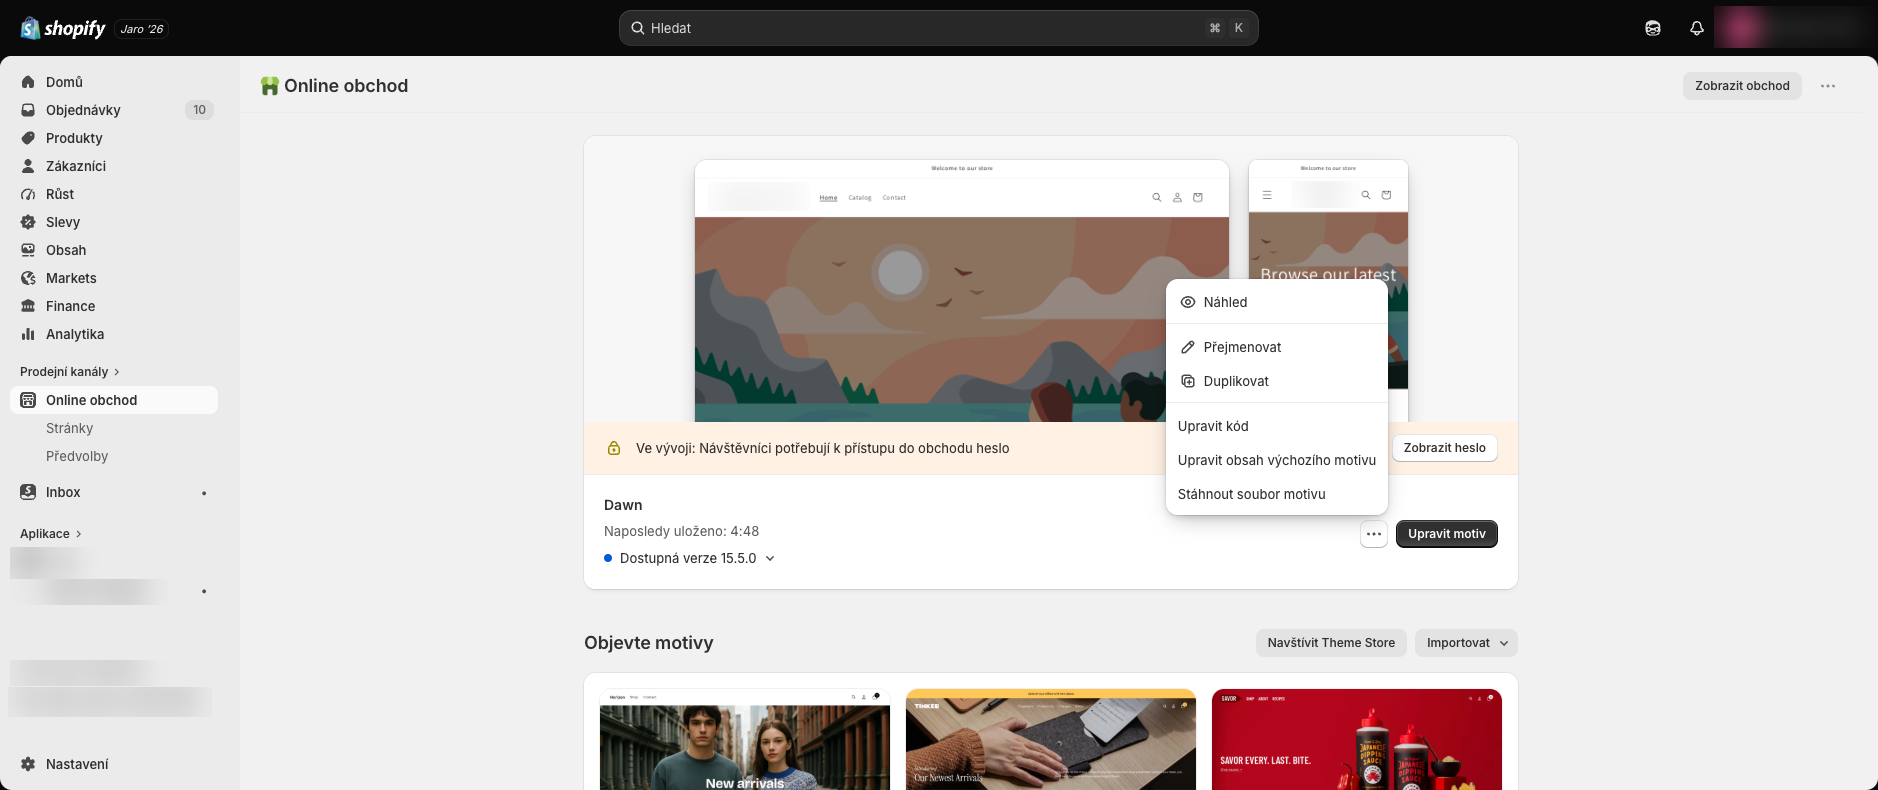Open the Tinker theme thumbnail

[x=1051, y=740]
